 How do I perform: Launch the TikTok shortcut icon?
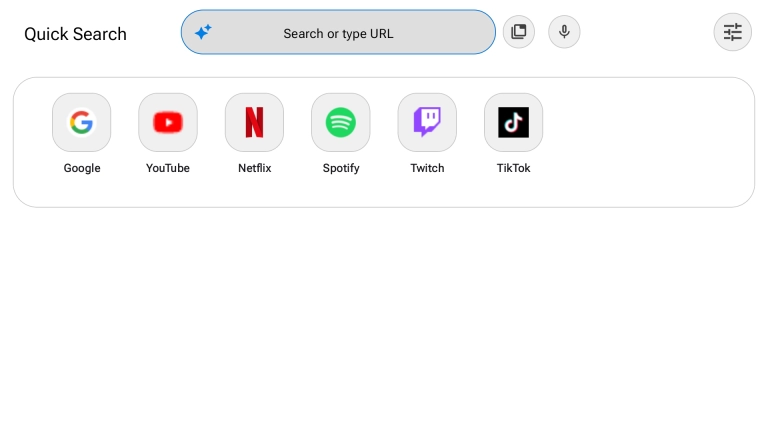[513, 122]
